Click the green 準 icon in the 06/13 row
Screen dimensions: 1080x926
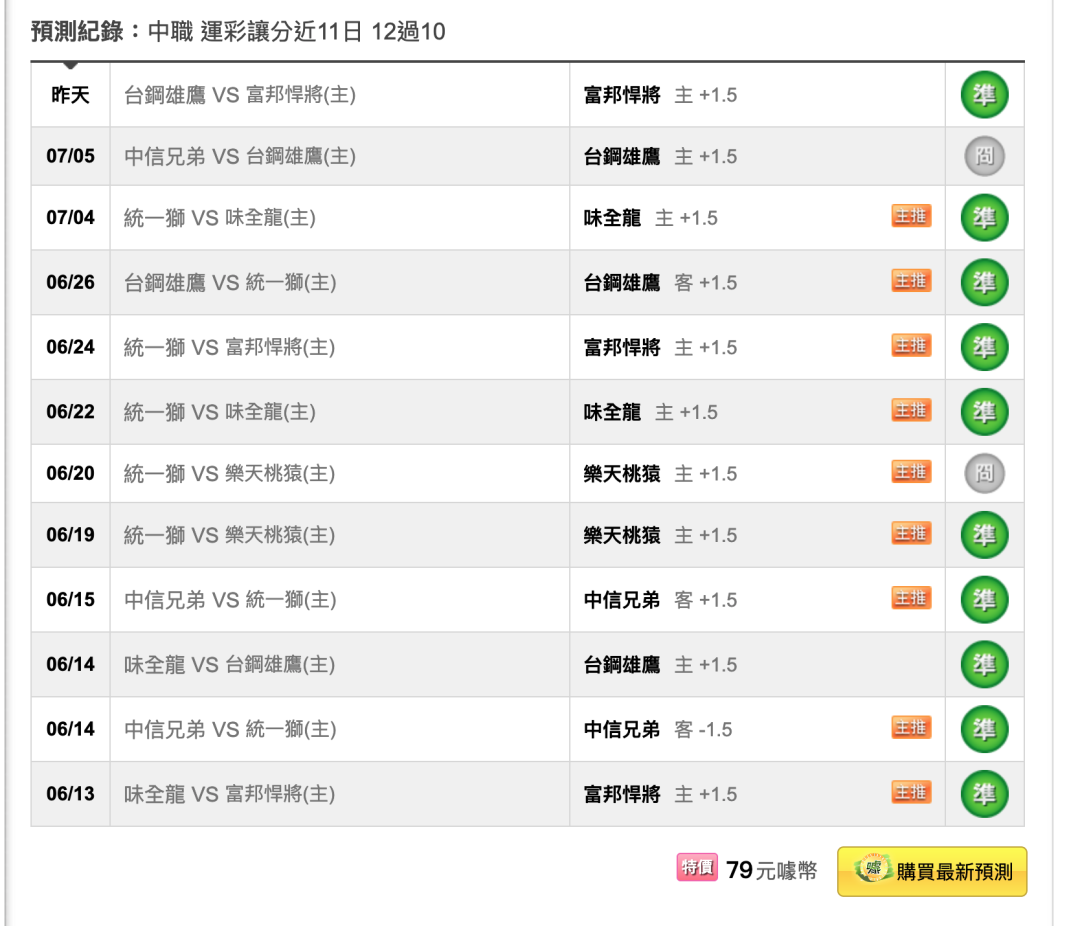pyautogui.click(x=984, y=794)
